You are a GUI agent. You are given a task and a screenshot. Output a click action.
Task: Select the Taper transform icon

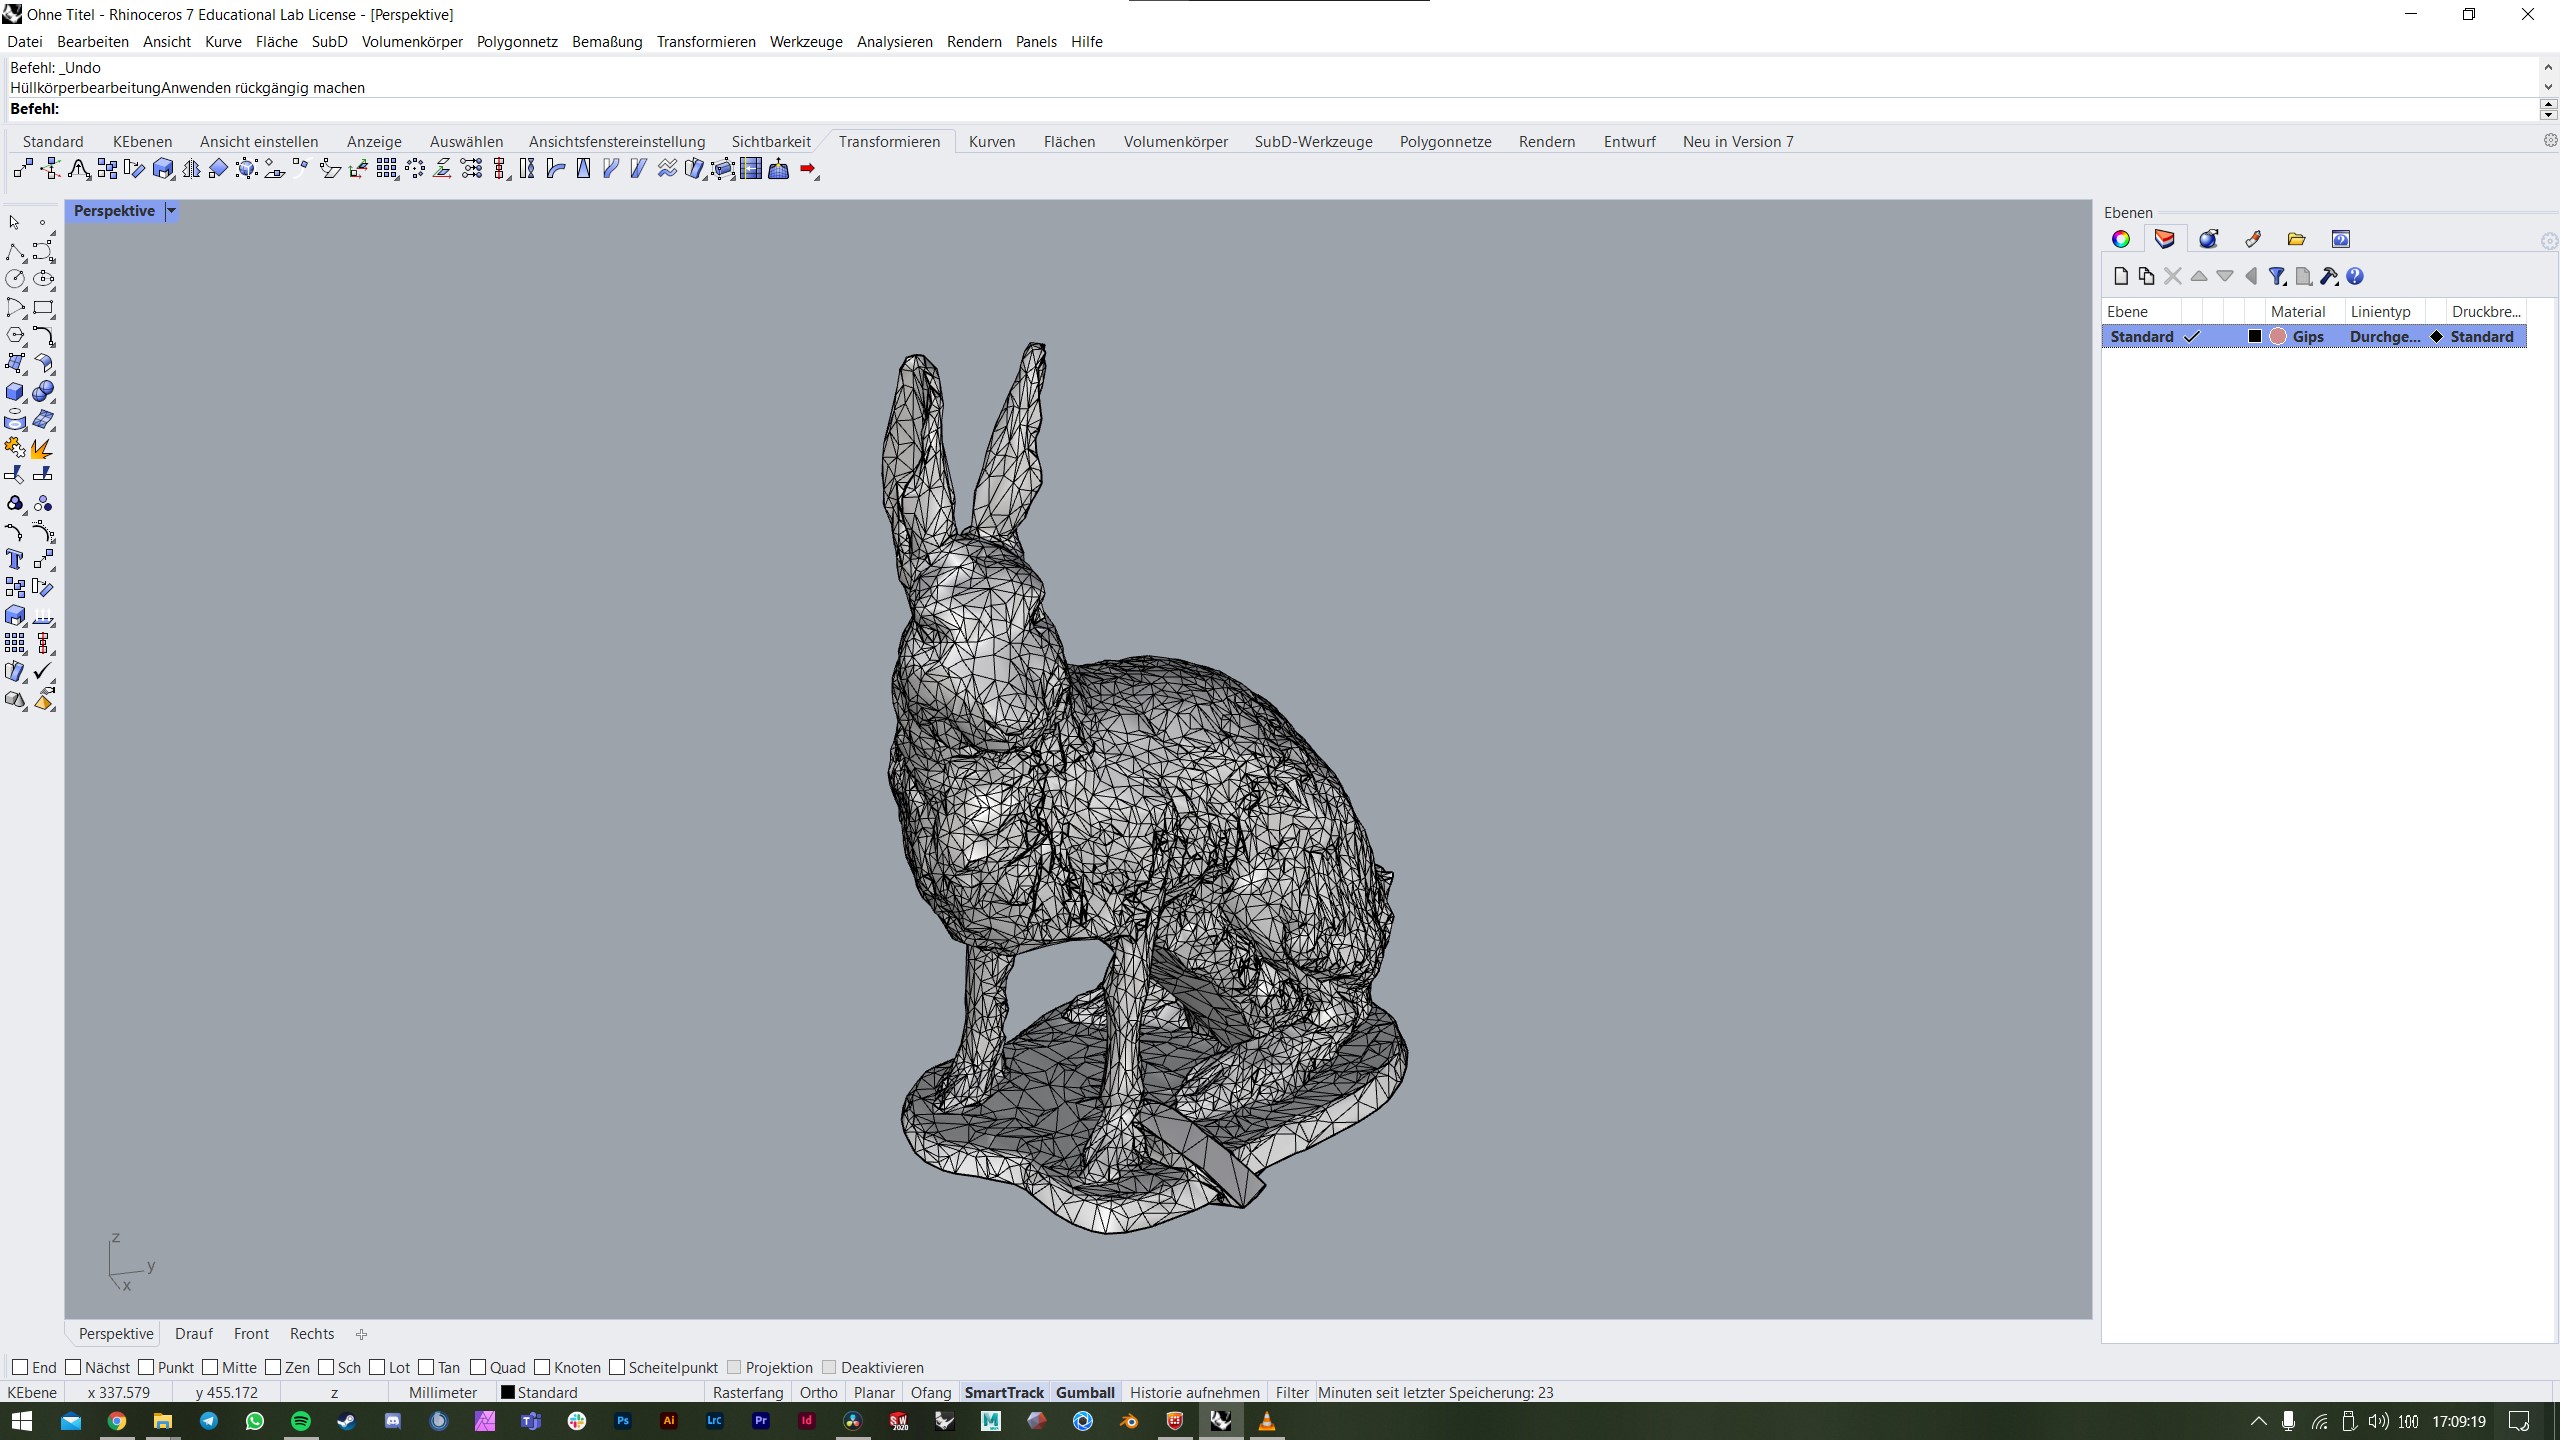click(583, 169)
